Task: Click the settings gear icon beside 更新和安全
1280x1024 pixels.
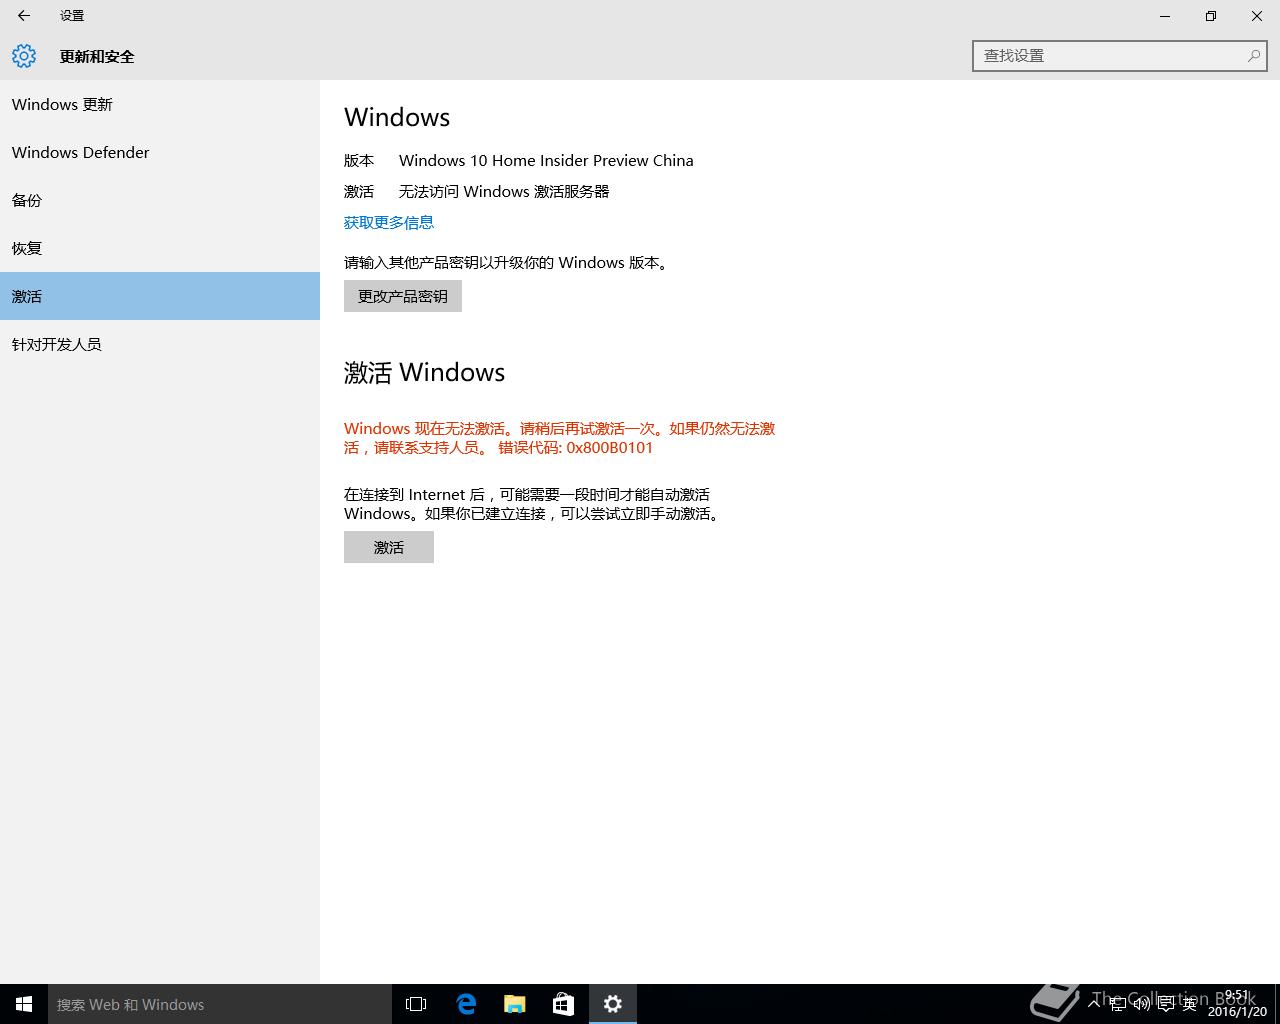Action: [24, 56]
